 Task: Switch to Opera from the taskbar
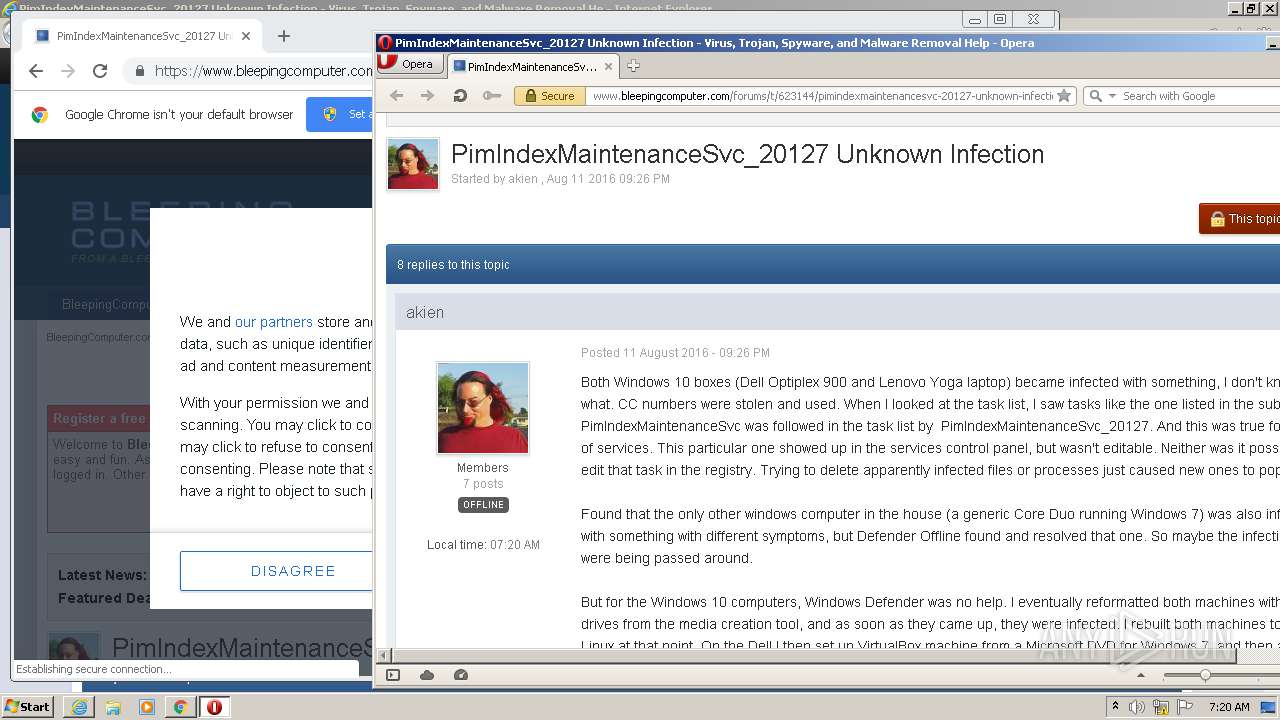click(214, 707)
